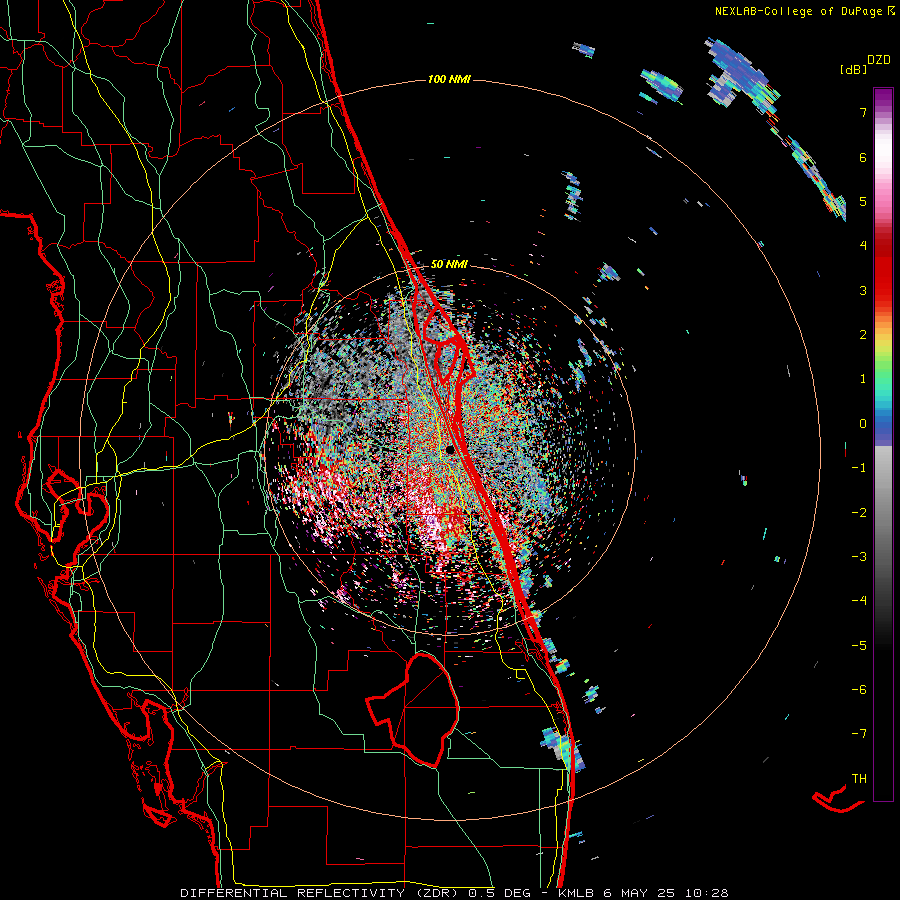Click the black radar site dot
The image size is (900, 900).
click(449, 450)
